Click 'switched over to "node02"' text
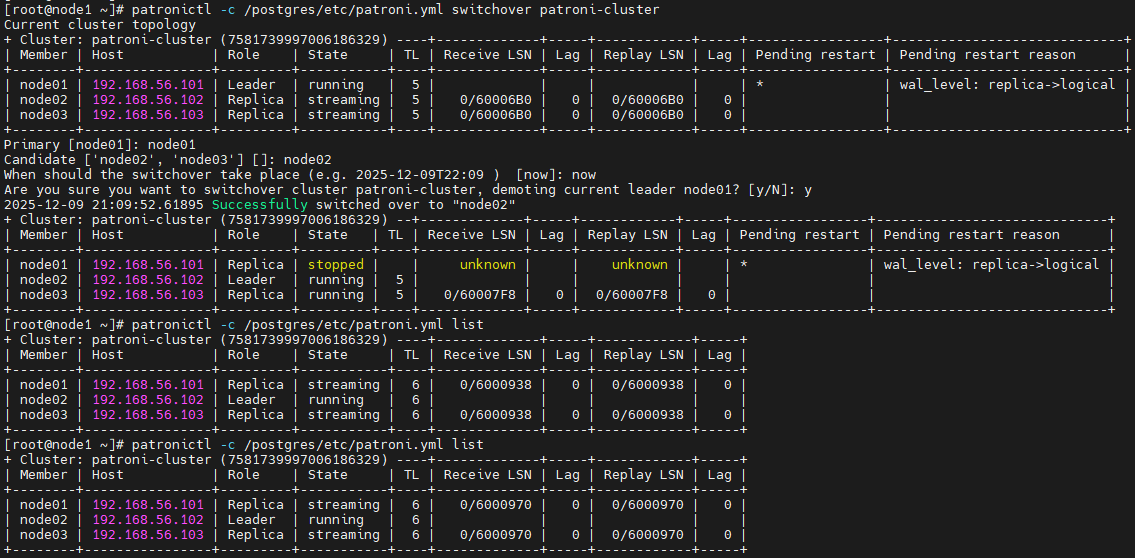 pos(415,205)
